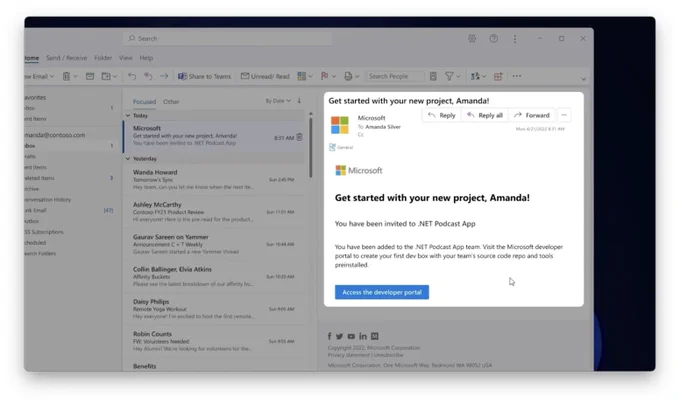Click the Print icon in the ribbon
680x404 pixels.
[x=348, y=76]
